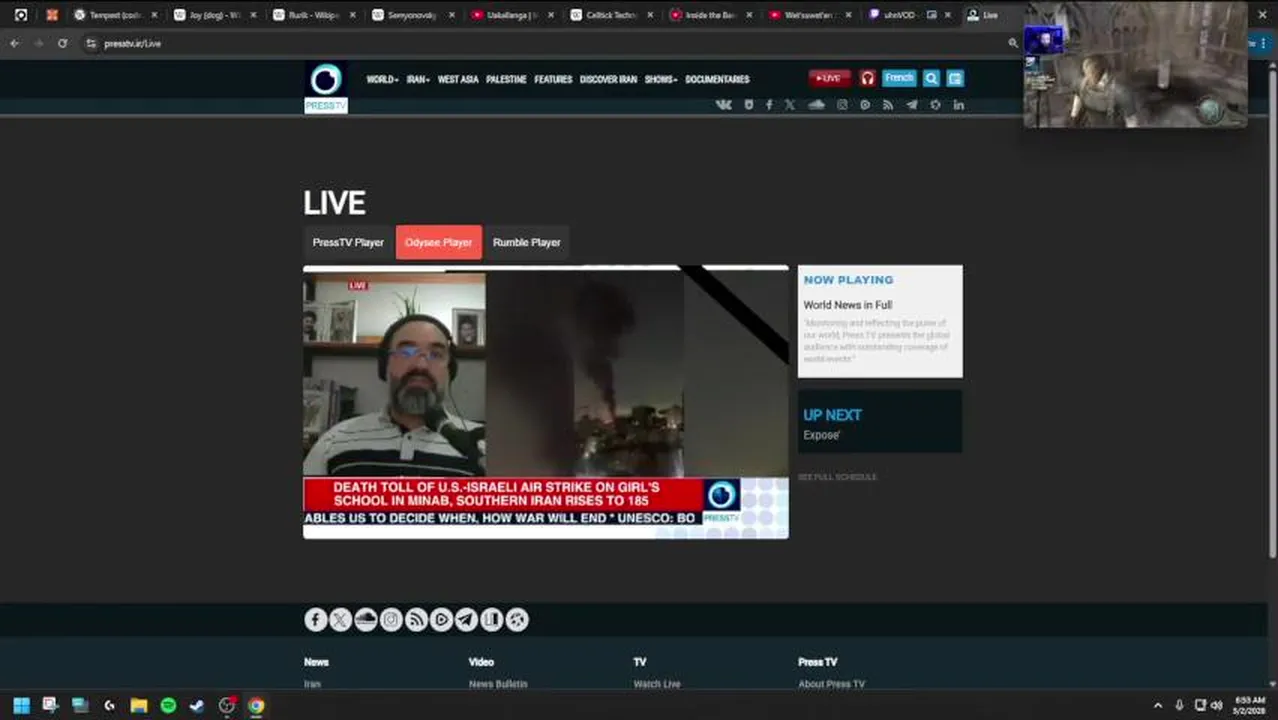Open the Watch Live footer link

click(x=657, y=684)
